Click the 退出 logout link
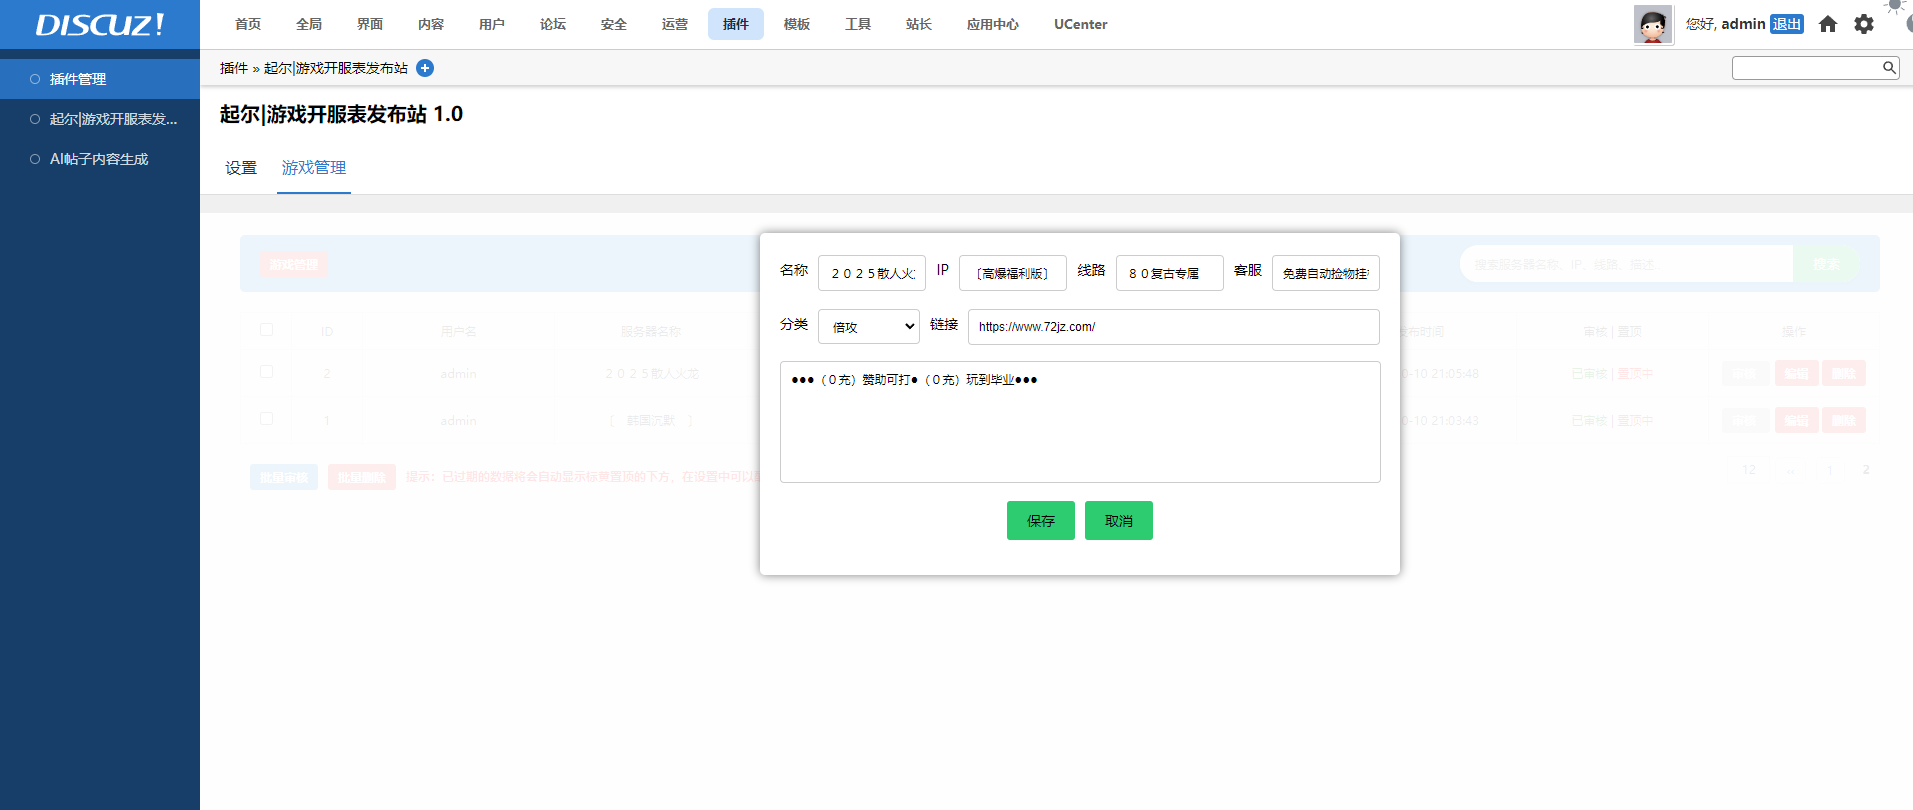This screenshot has height=810, width=1913. pyautogui.click(x=1787, y=24)
